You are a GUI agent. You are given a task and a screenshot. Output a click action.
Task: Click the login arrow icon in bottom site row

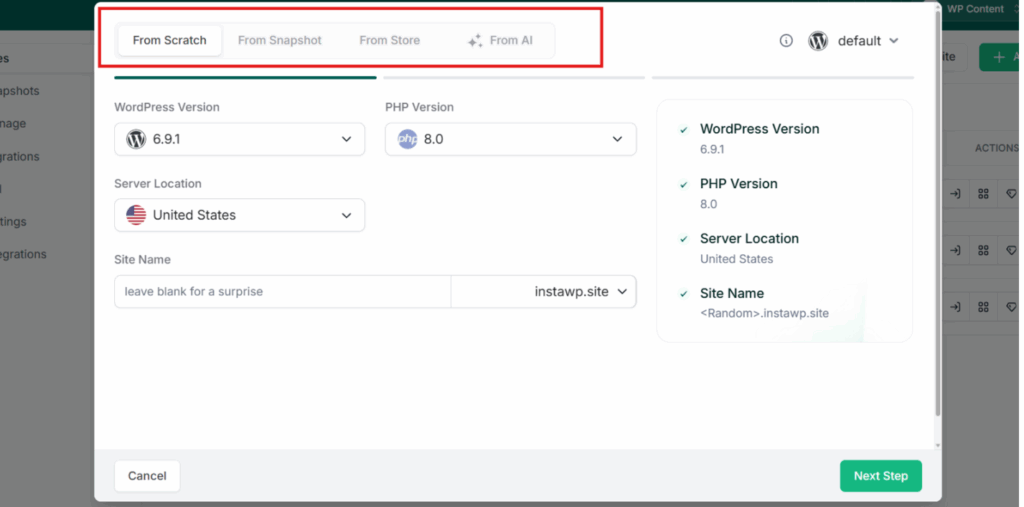point(955,306)
